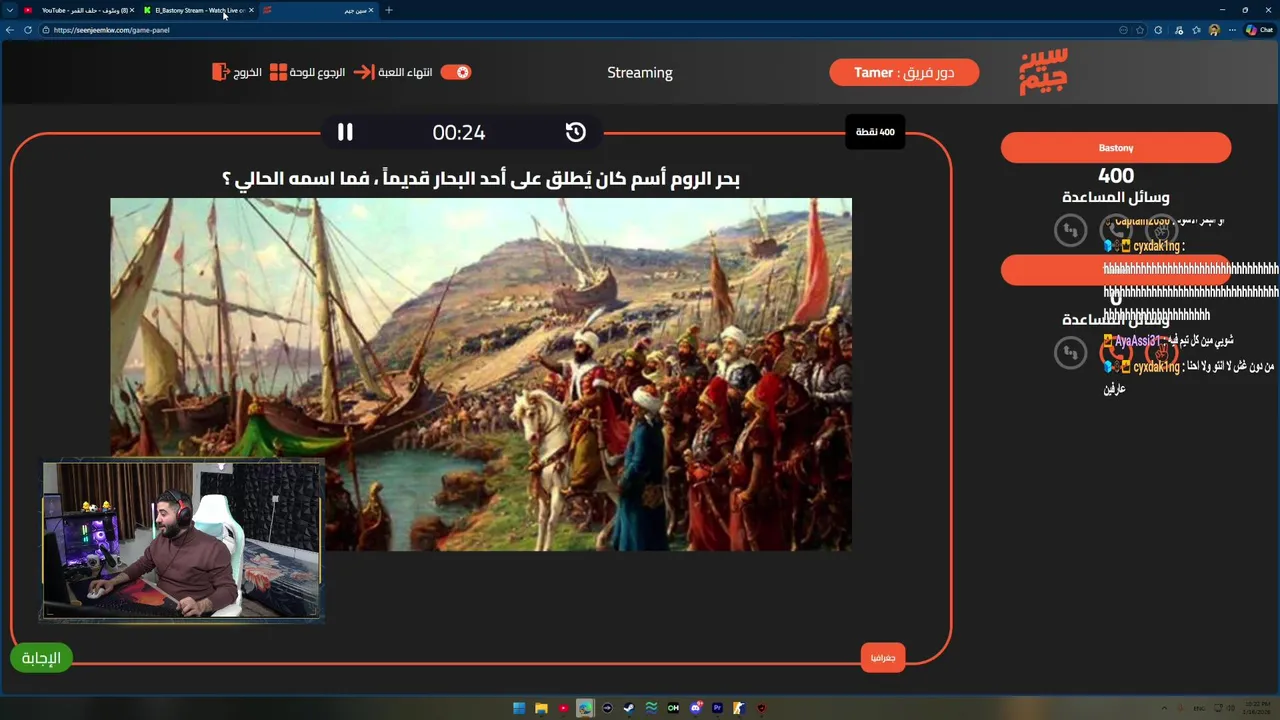Click the دور فريق : Tamer turn banner
Screen dimensions: 1280x720
pos(904,72)
